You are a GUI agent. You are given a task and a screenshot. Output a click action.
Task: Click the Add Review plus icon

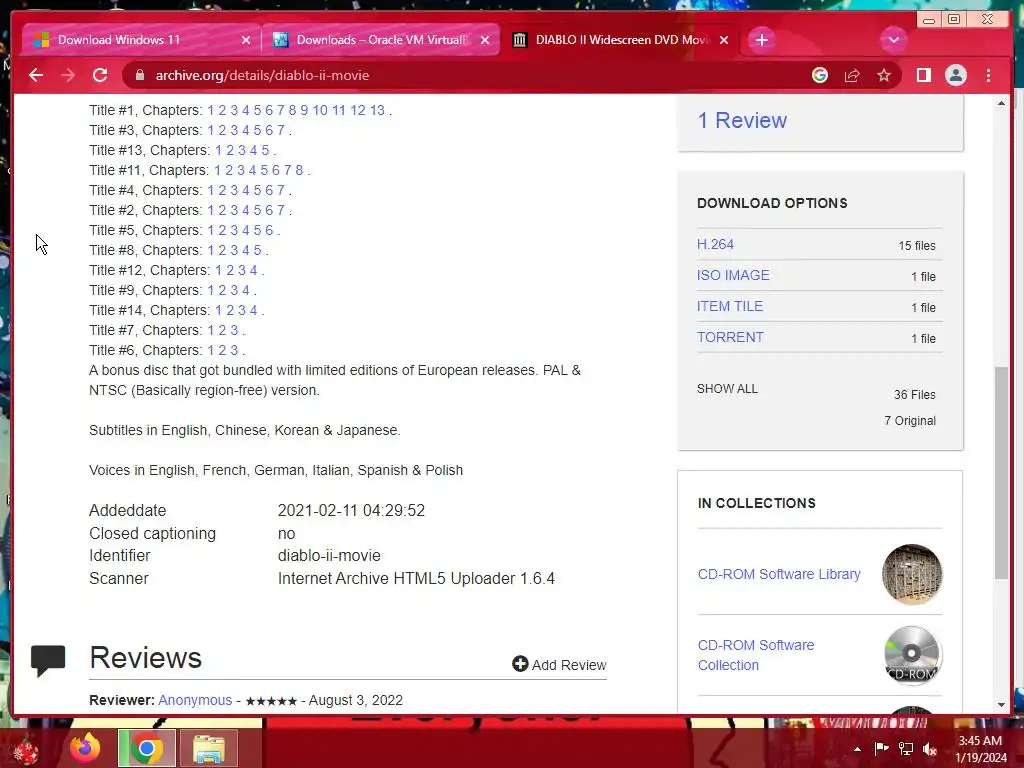click(x=520, y=664)
